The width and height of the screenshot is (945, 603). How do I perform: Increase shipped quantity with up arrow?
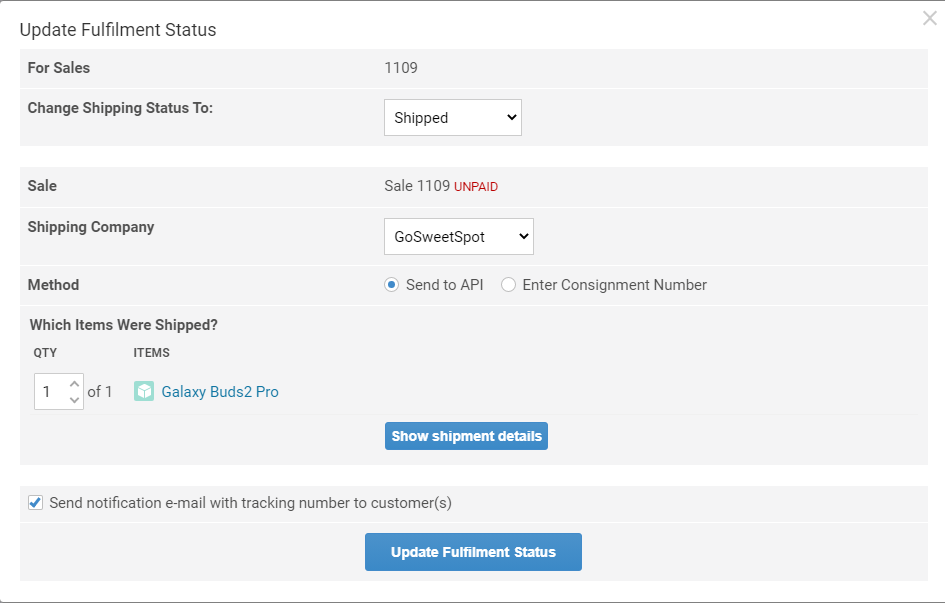tap(74, 384)
